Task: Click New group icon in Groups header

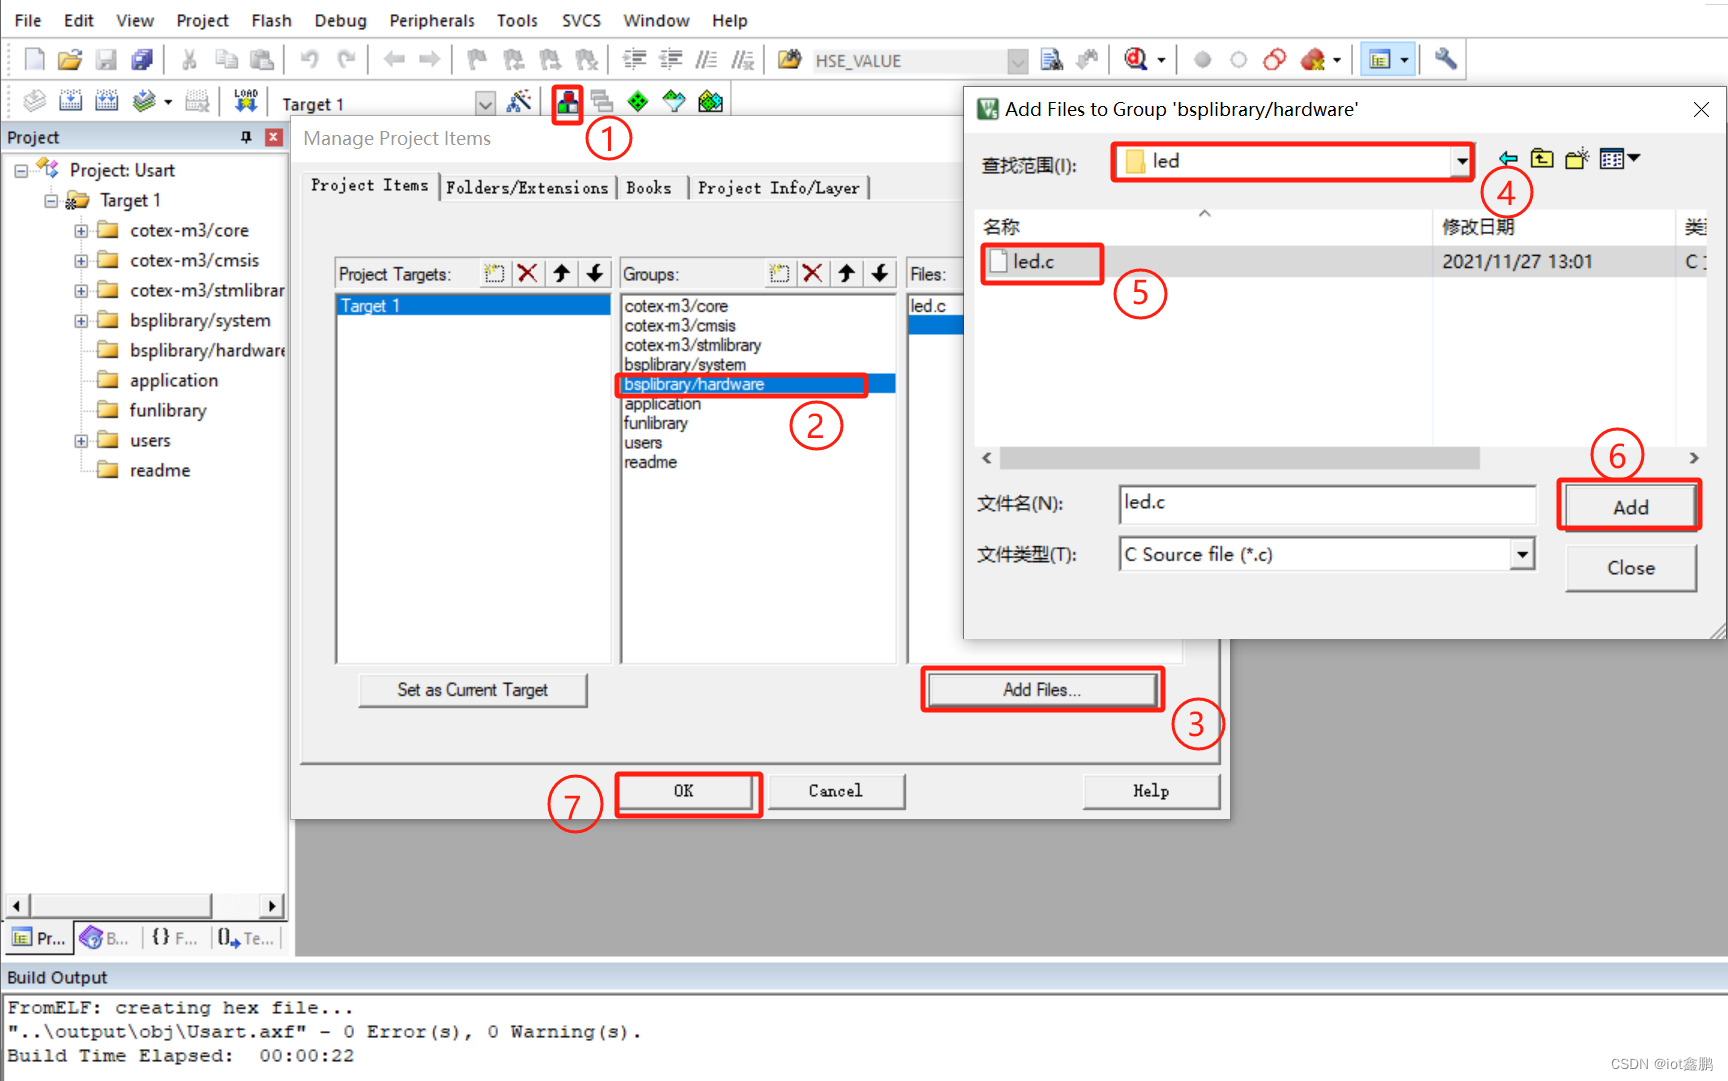Action: 779,273
